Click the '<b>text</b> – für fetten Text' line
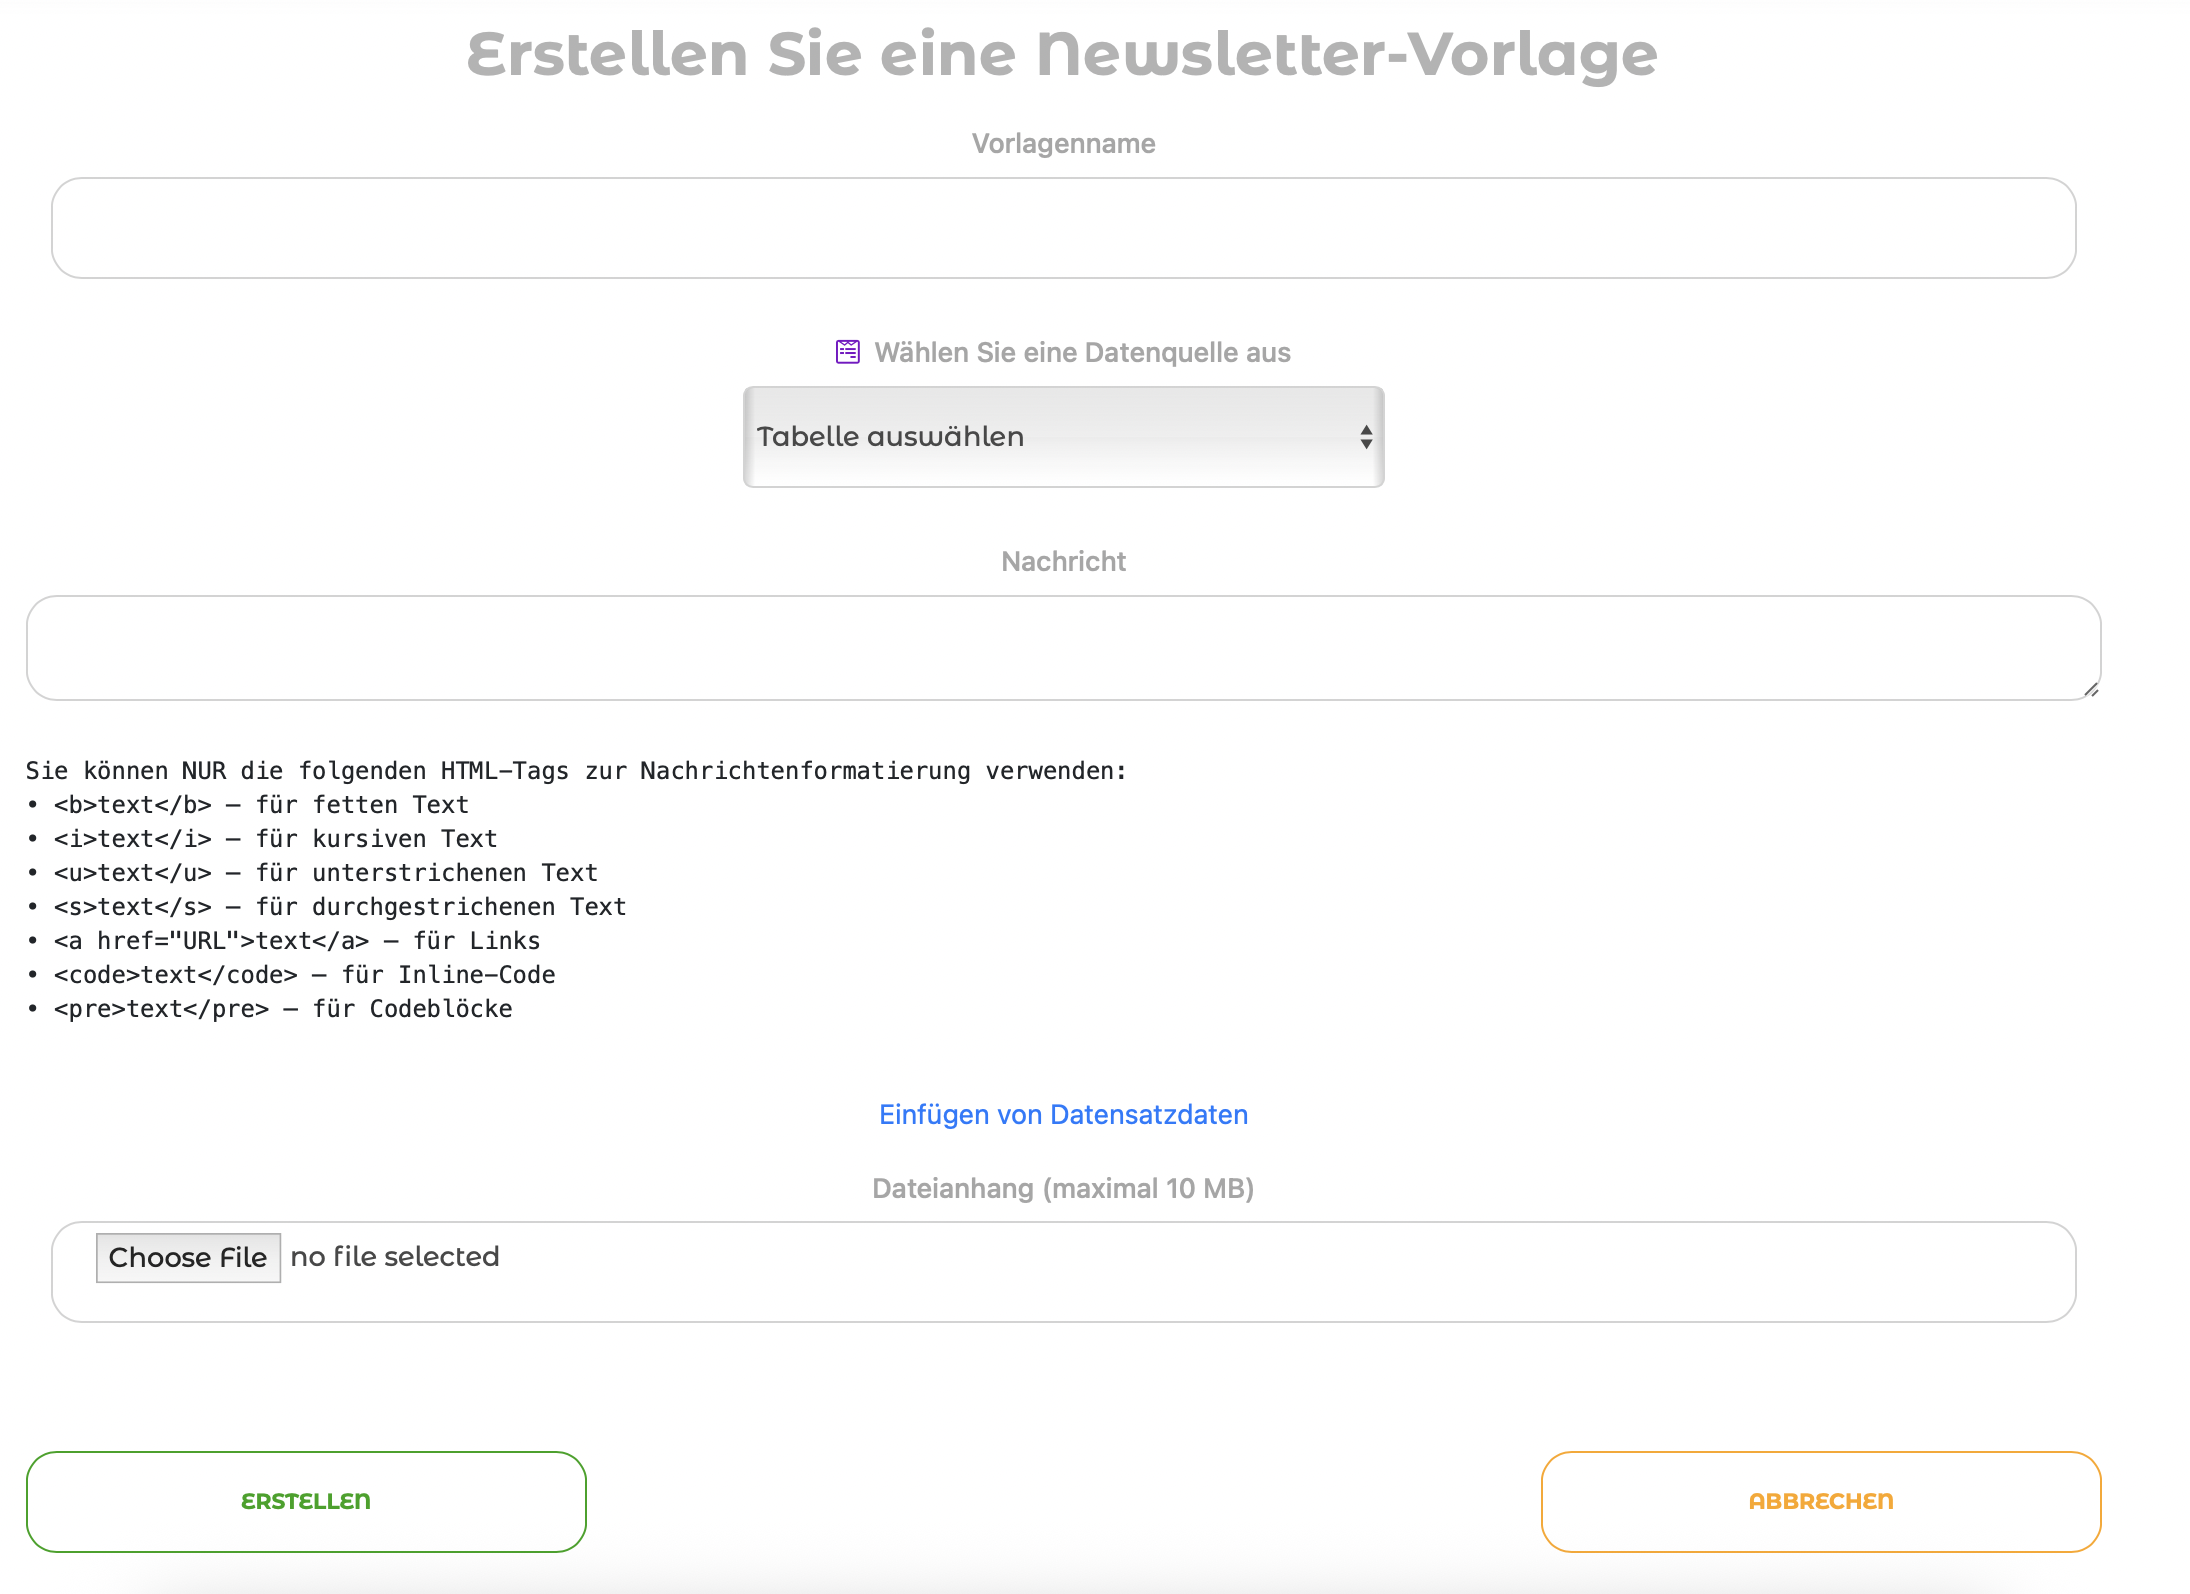This screenshot has height=1594, width=2190. click(x=248, y=805)
